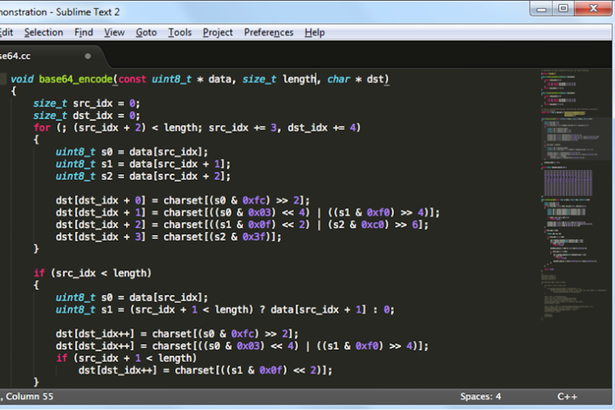The image size is (615, 410).
Task: Open the Selection menu
Action: tap(43, 32)
